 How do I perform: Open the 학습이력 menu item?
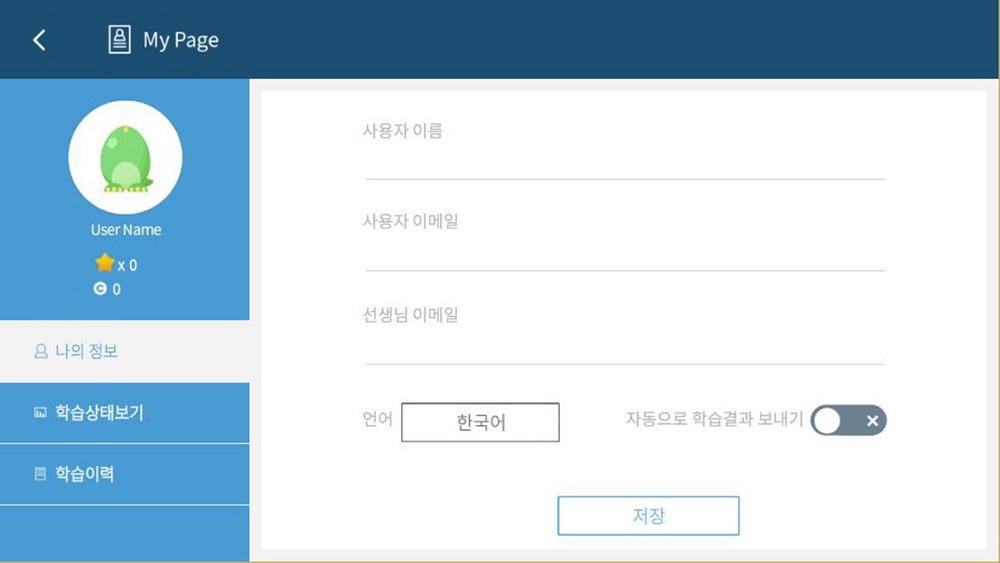click(x=124, y=474)
